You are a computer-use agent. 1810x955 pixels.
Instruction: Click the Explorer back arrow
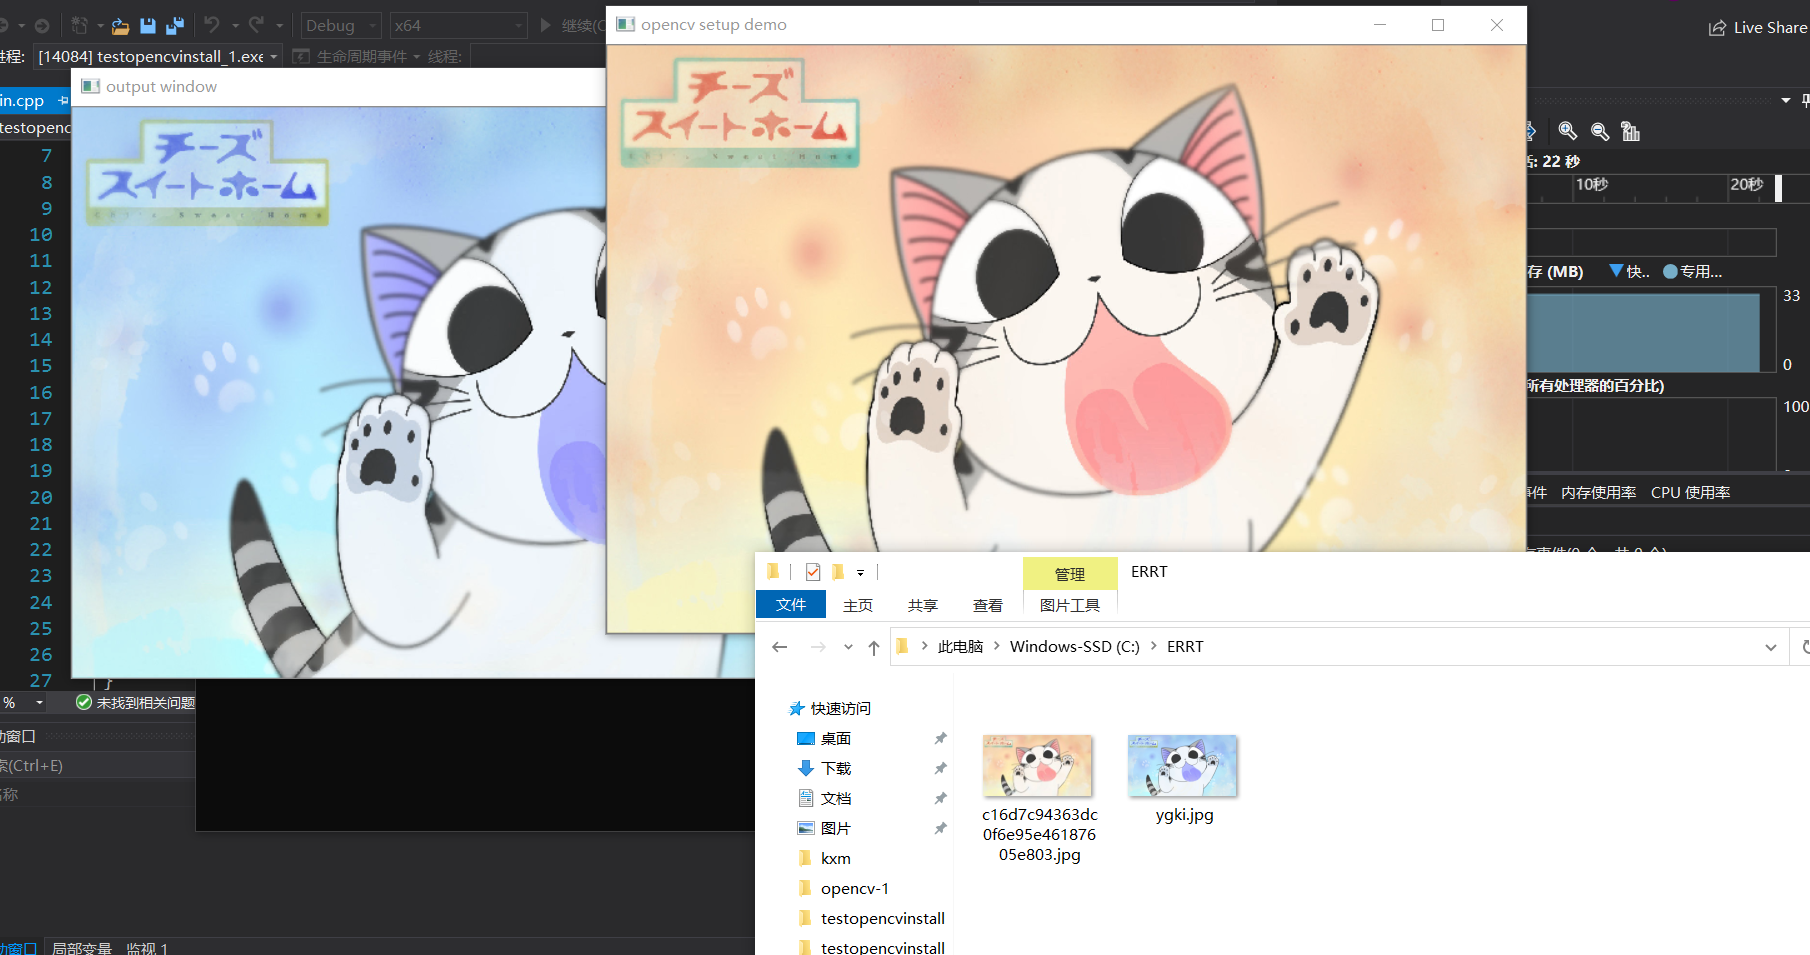tap(780, 647)
